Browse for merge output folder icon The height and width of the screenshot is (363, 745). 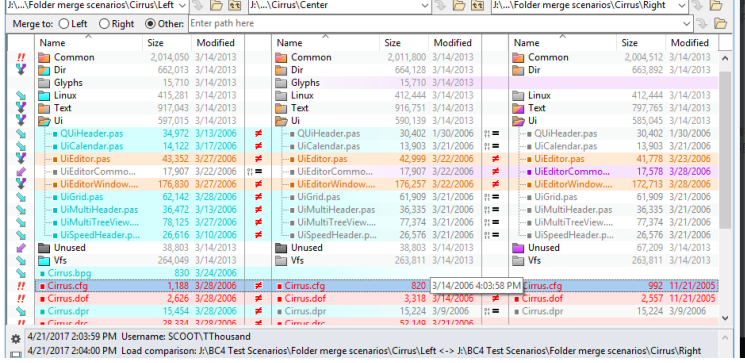click(x=720, y=23)
